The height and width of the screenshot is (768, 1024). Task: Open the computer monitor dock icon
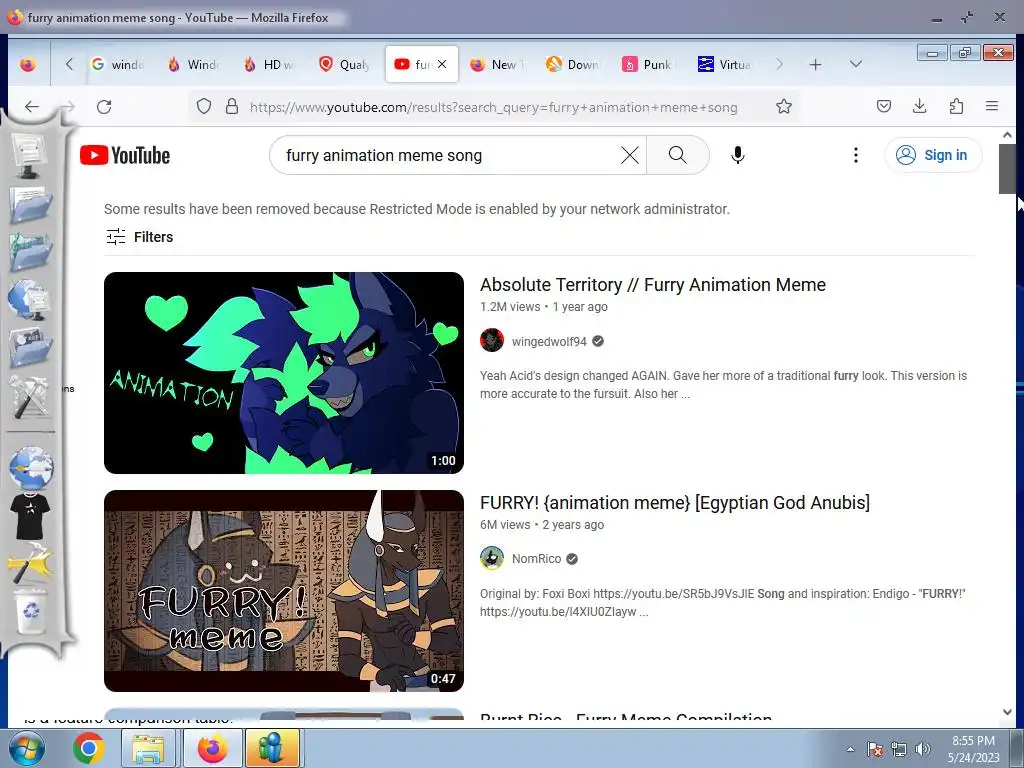pyautogui.click(x=29, y=155)
